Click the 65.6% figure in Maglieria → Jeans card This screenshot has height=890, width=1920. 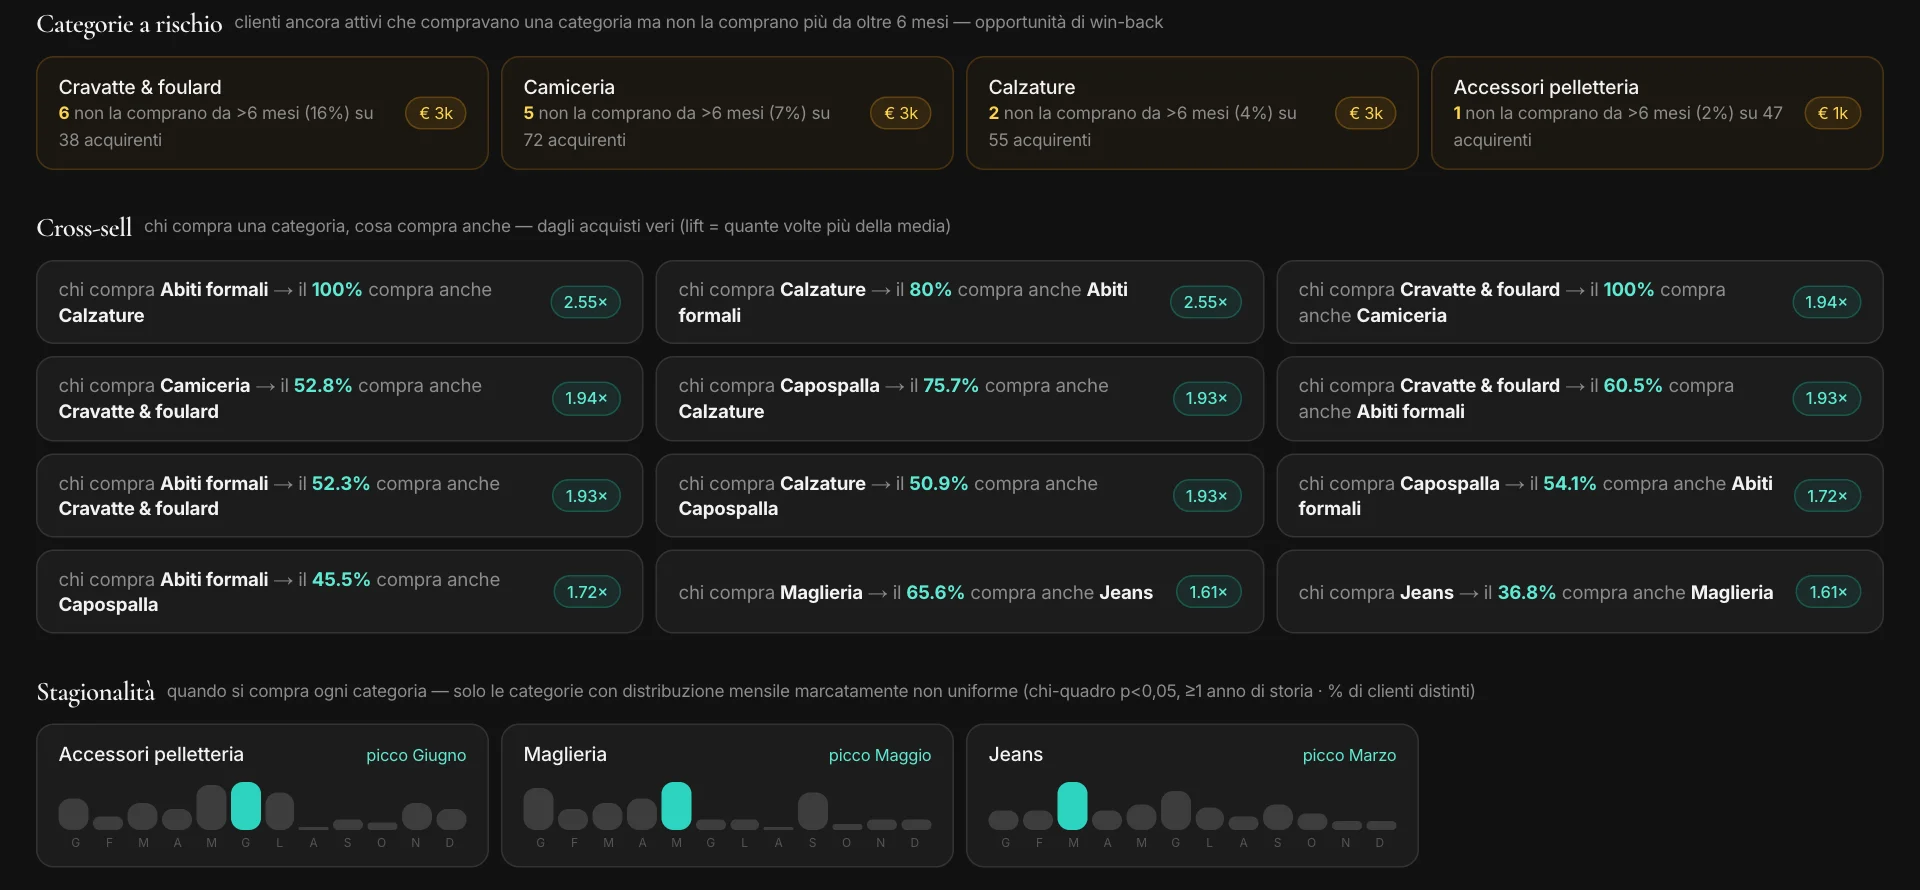(935, 592)
